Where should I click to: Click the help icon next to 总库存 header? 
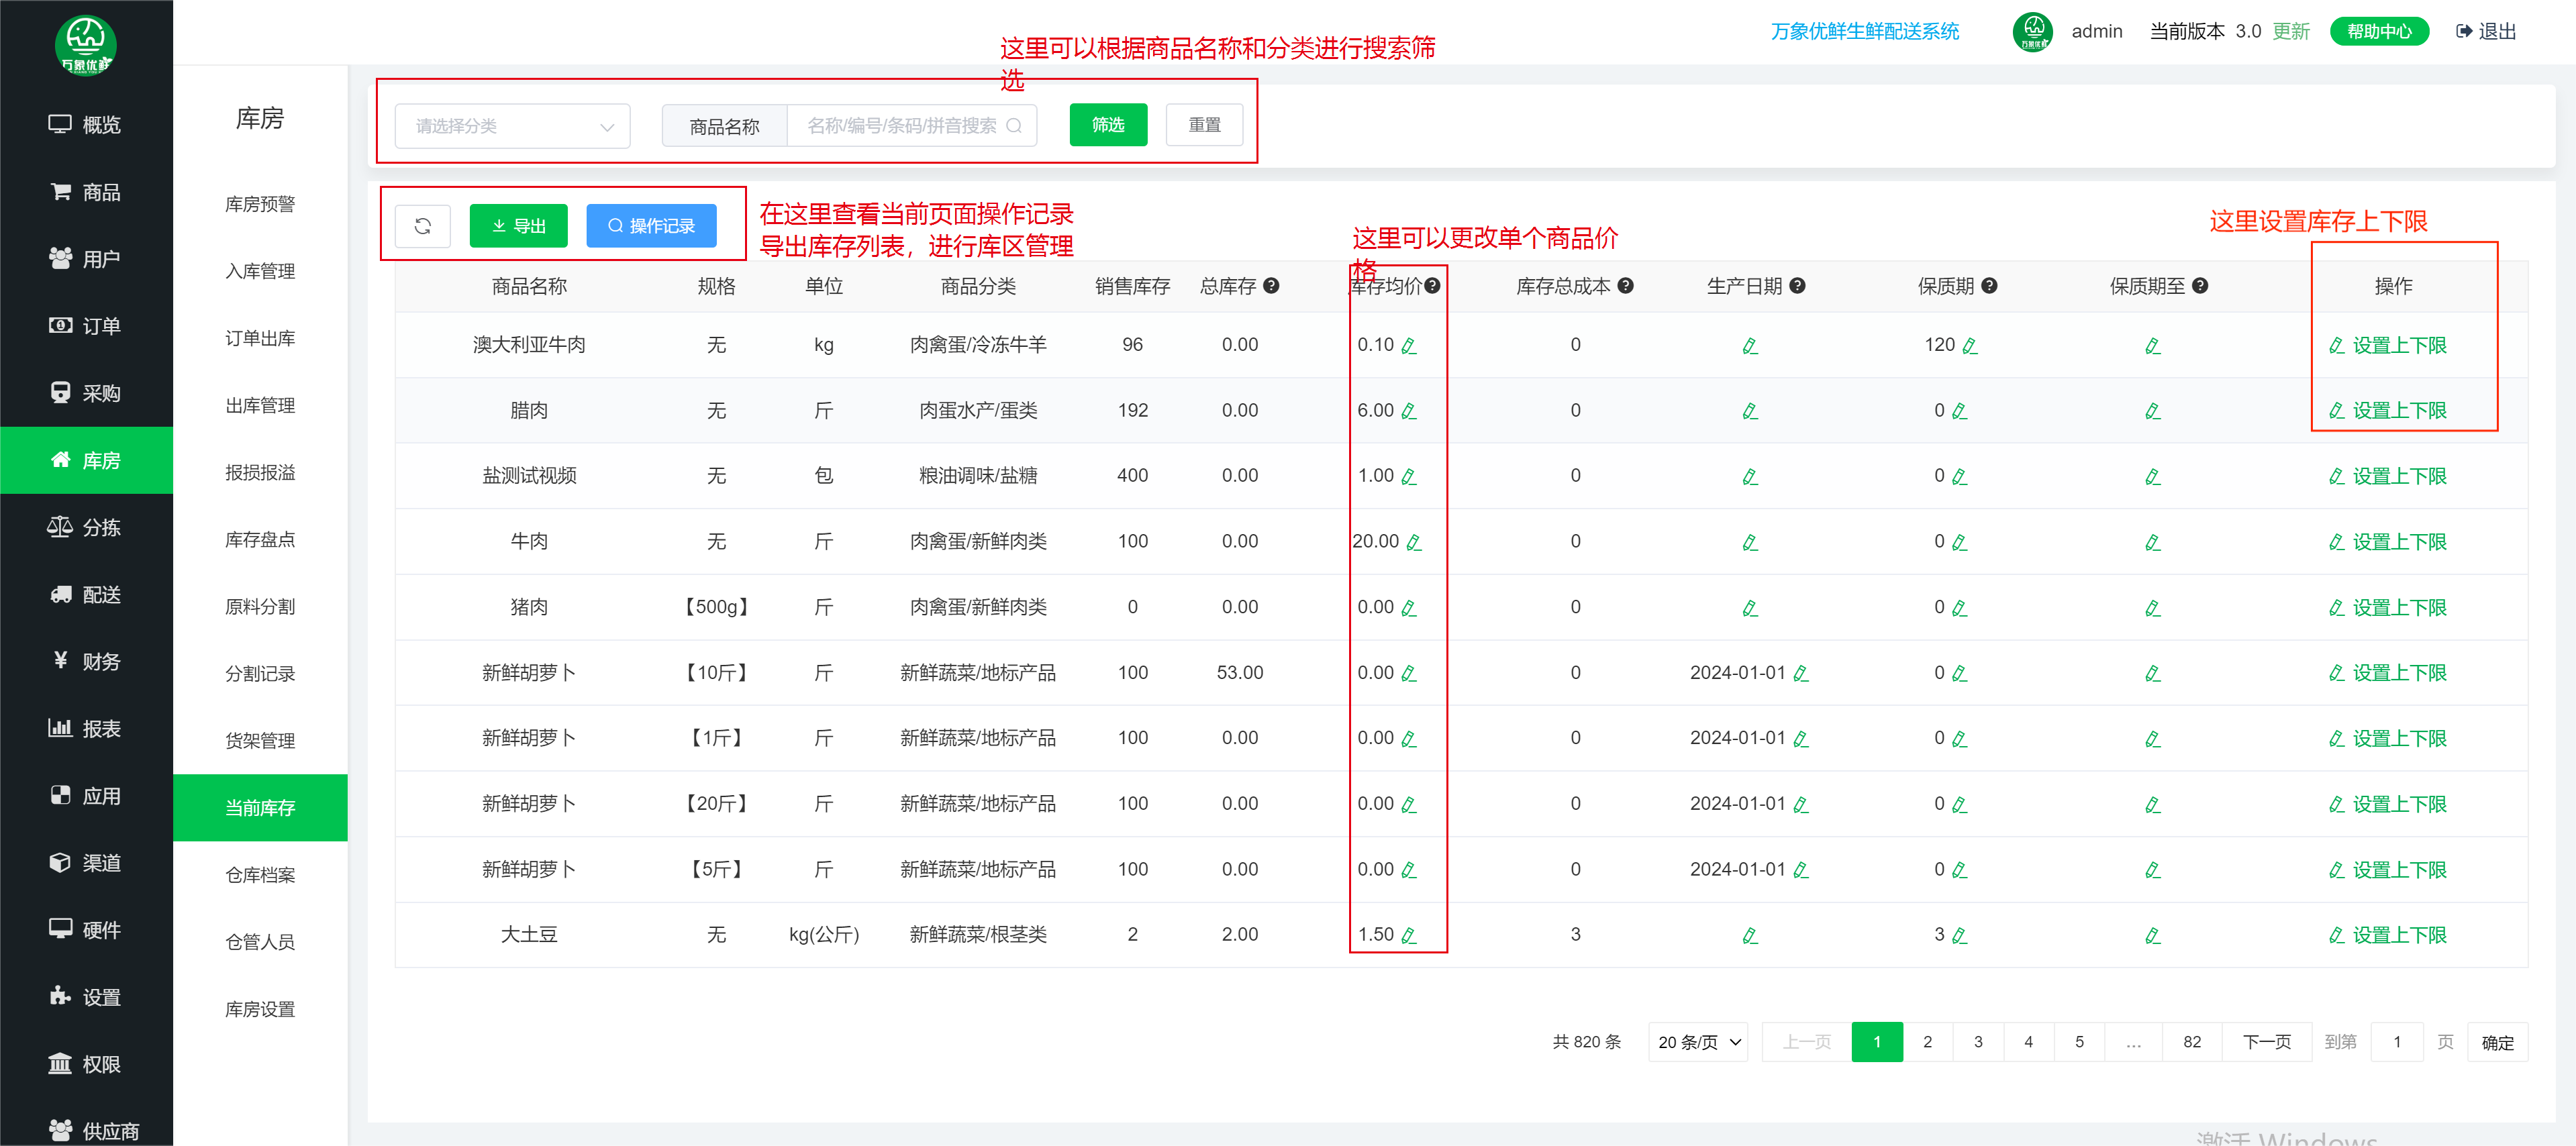1270,286
